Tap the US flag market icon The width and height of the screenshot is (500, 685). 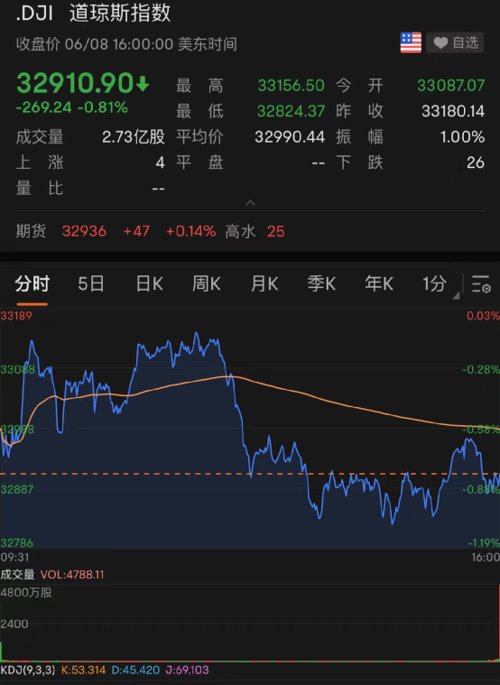point(410,43)
